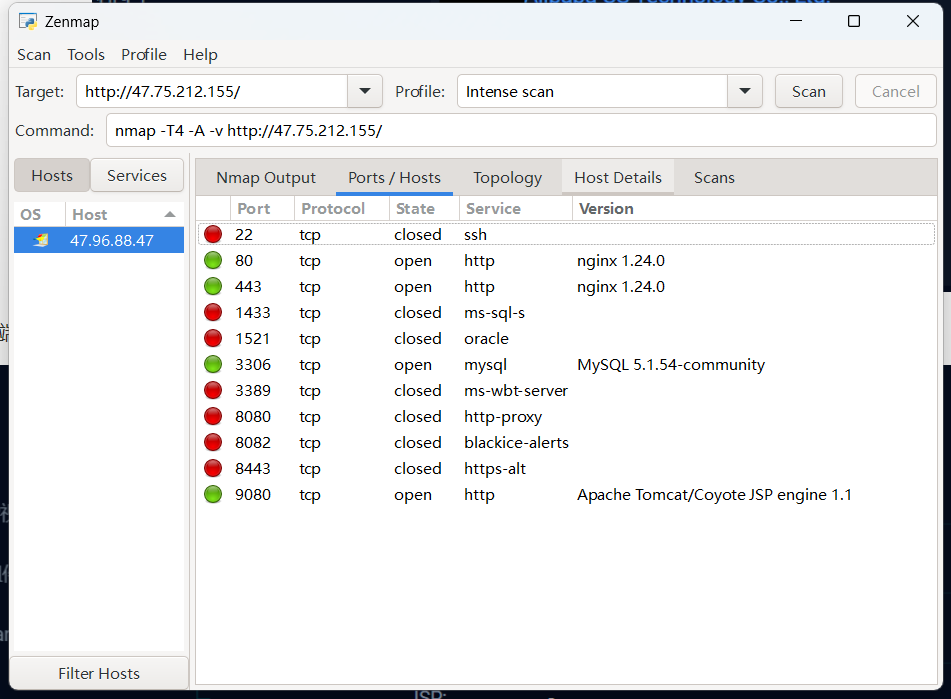Sort by the OS column header
This screenshot has width=951, height=699.
[x=39, y=215]
